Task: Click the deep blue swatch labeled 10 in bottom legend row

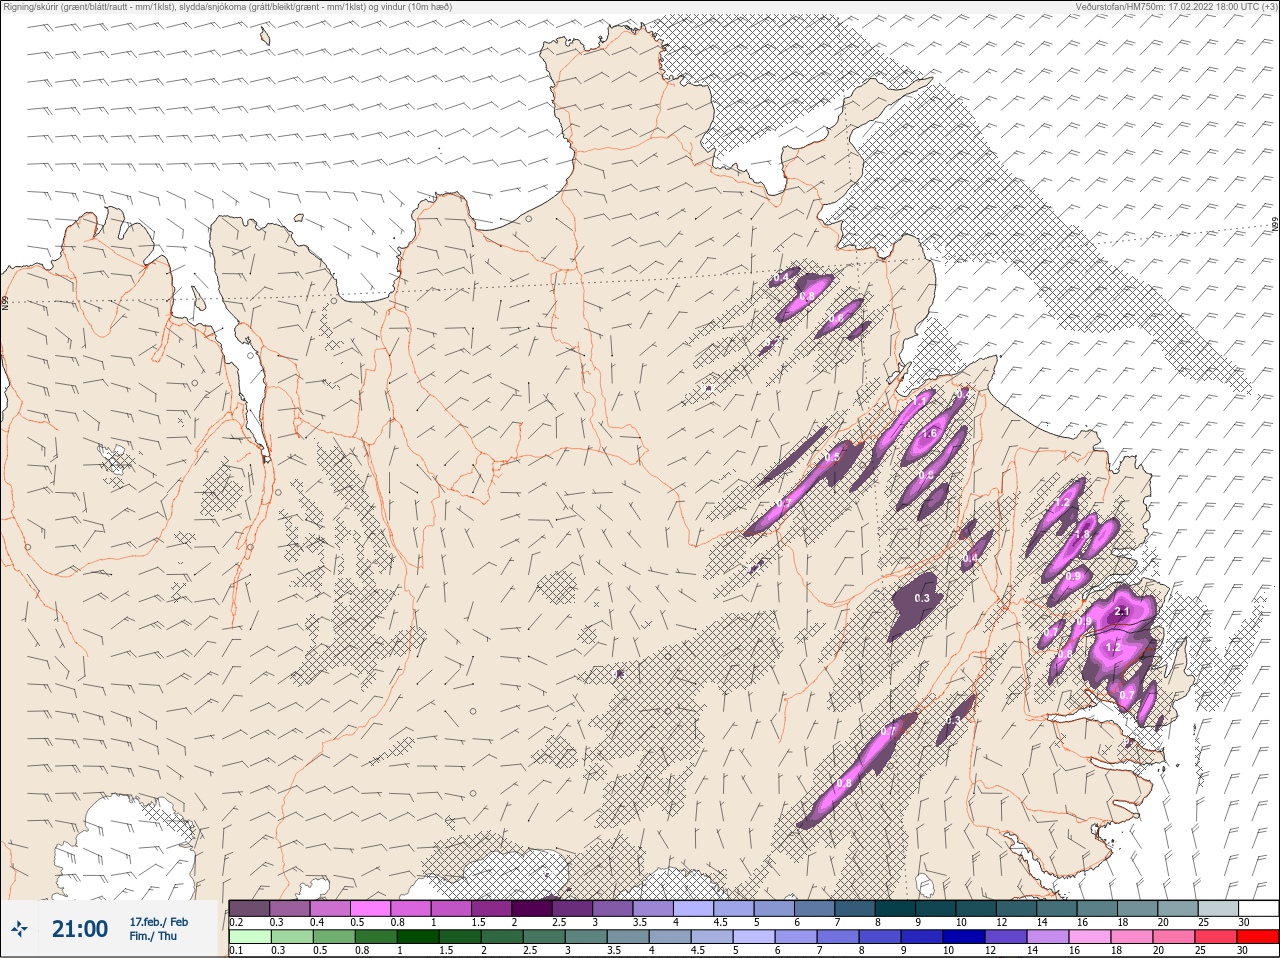Action: pyautogui.click(x=963, y=937)
